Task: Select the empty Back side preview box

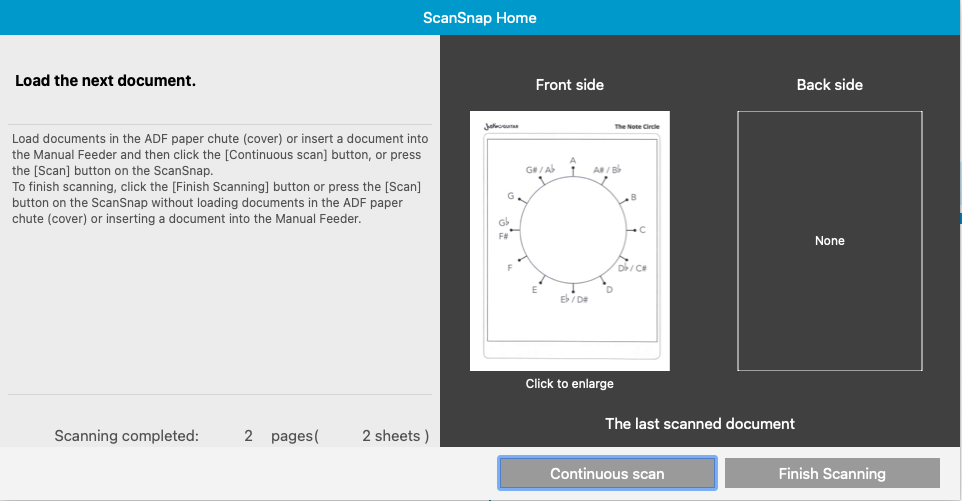Action: click(829, 240)
